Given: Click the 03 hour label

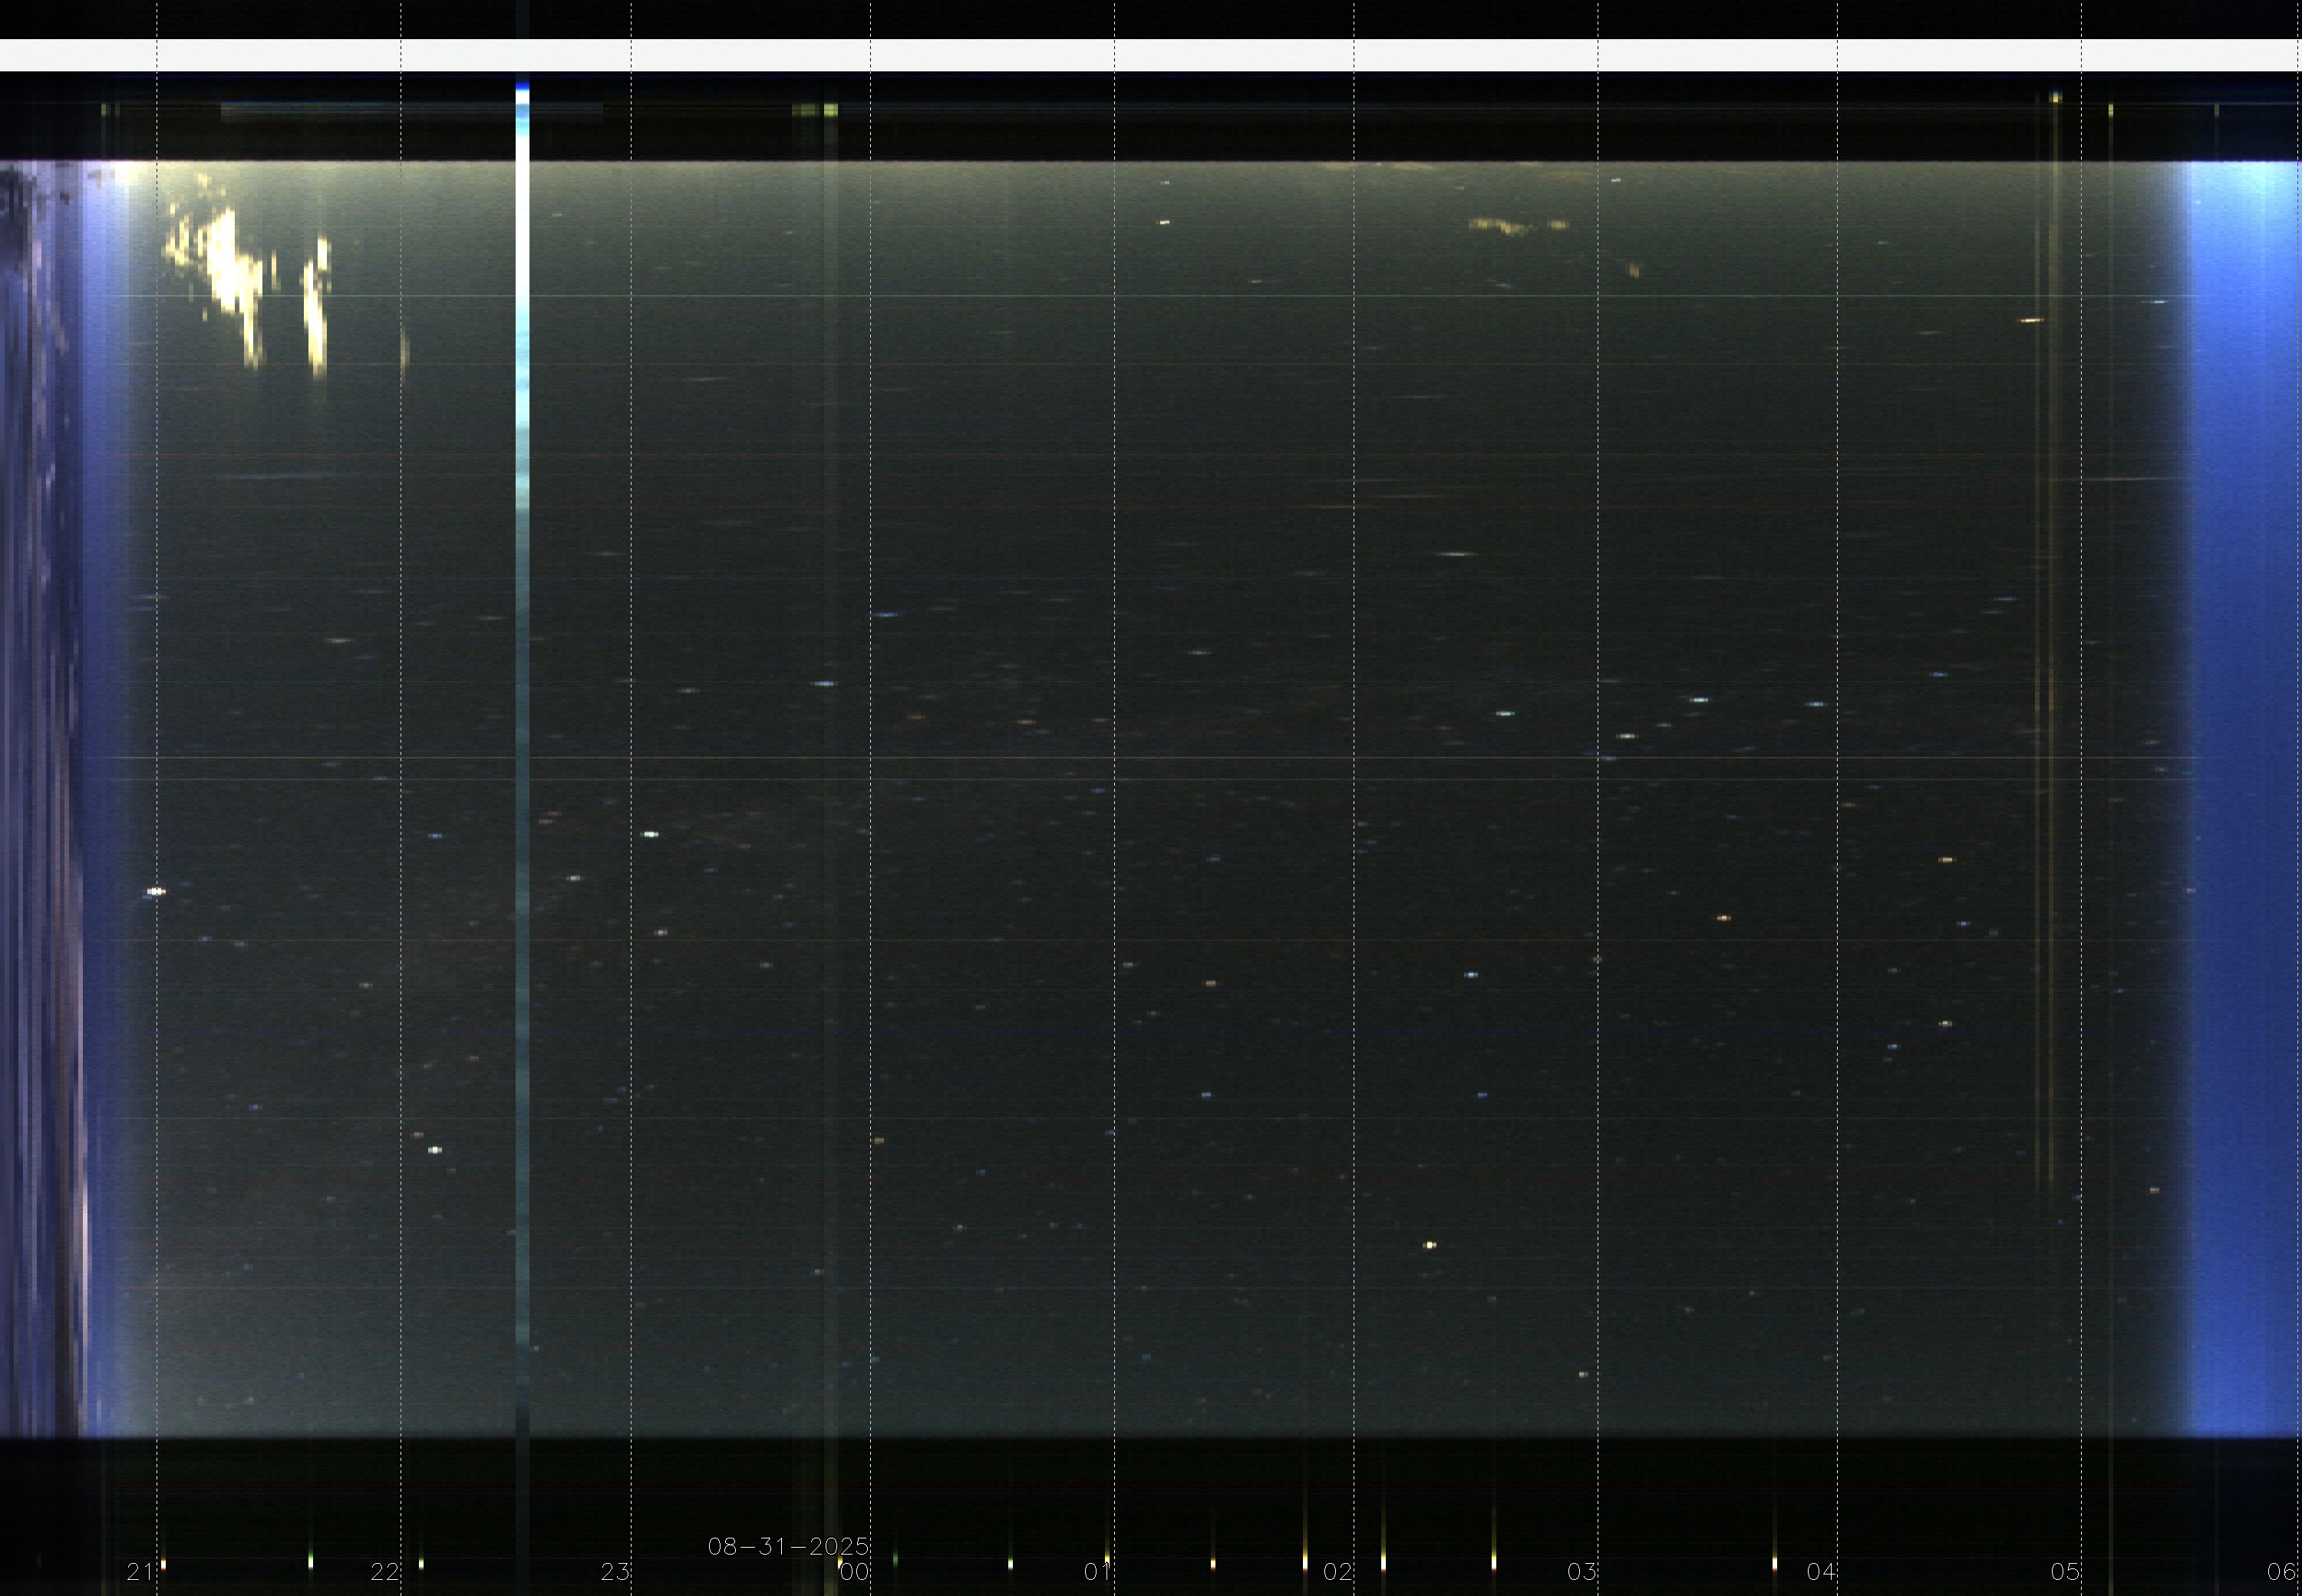Looking at the screenshot, I should tap(1581, 1572).
